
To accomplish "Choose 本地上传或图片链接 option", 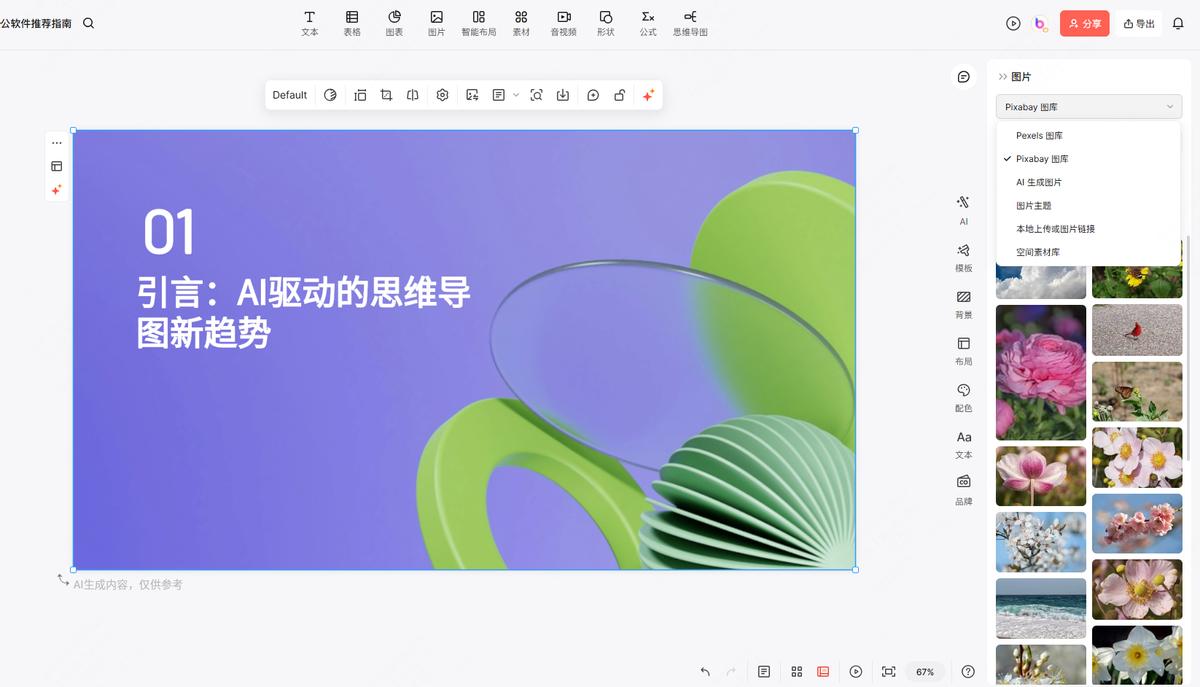I will click(x=1088, y=229).
